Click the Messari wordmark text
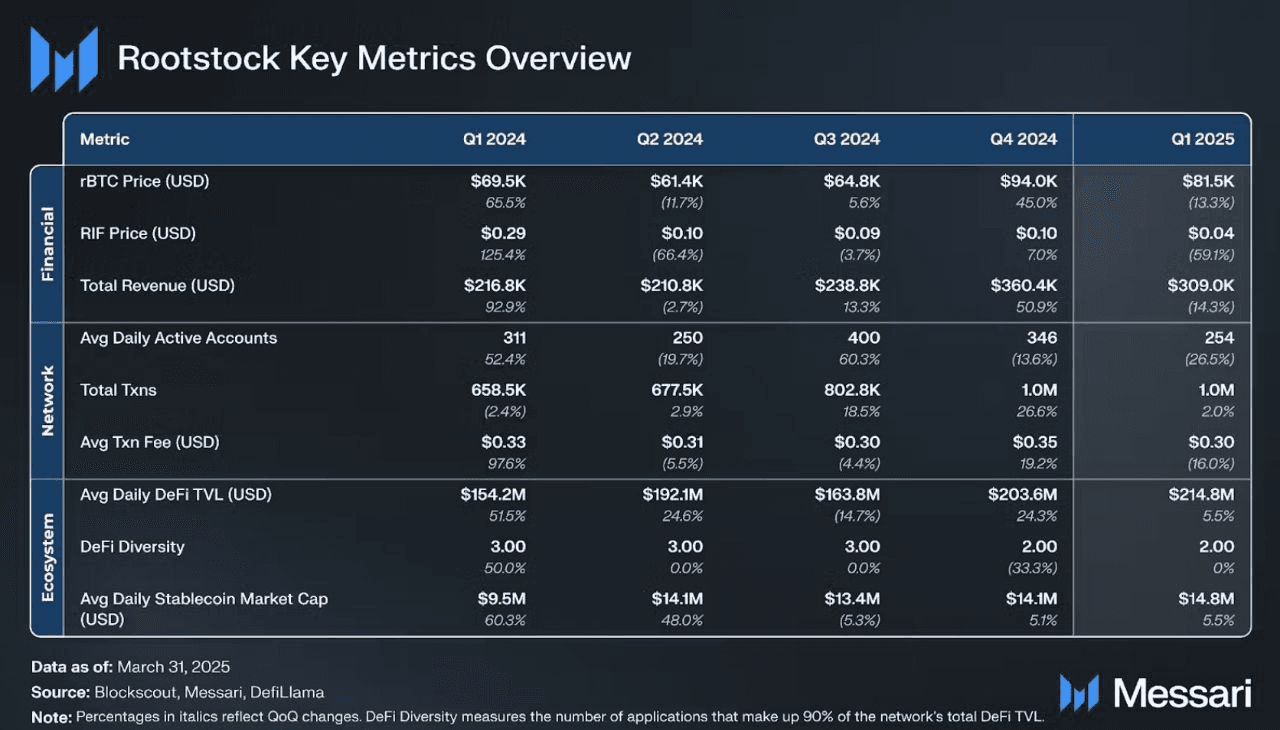 [x=1181, y=693]
